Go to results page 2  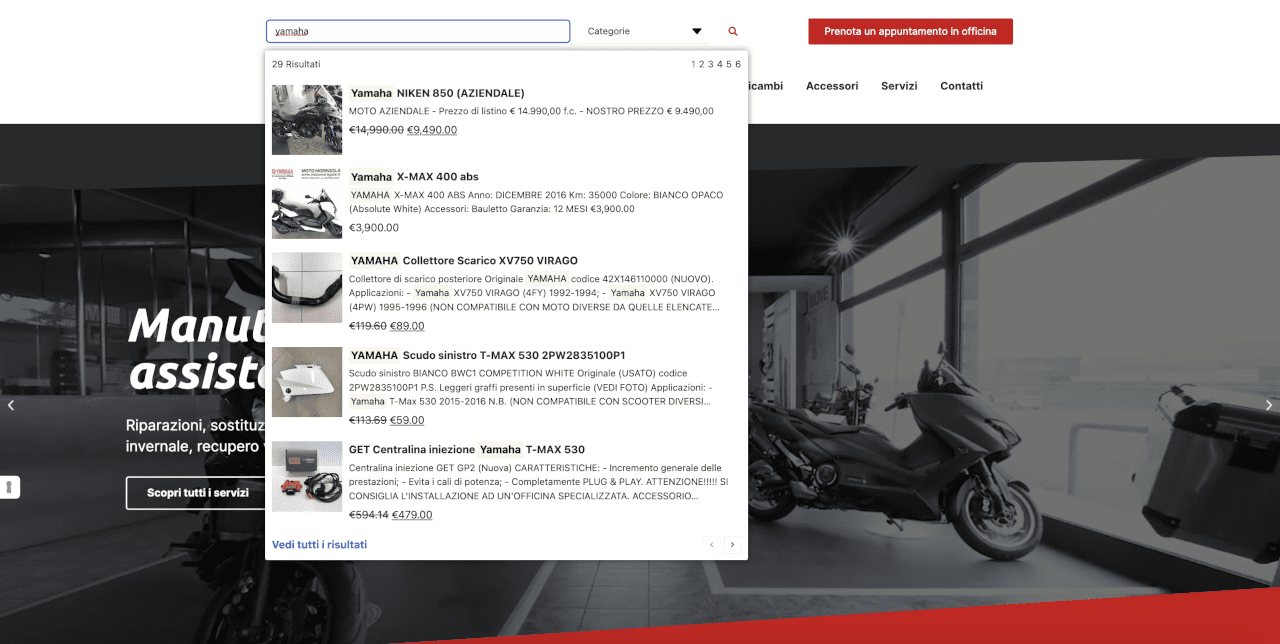point(702,64)
